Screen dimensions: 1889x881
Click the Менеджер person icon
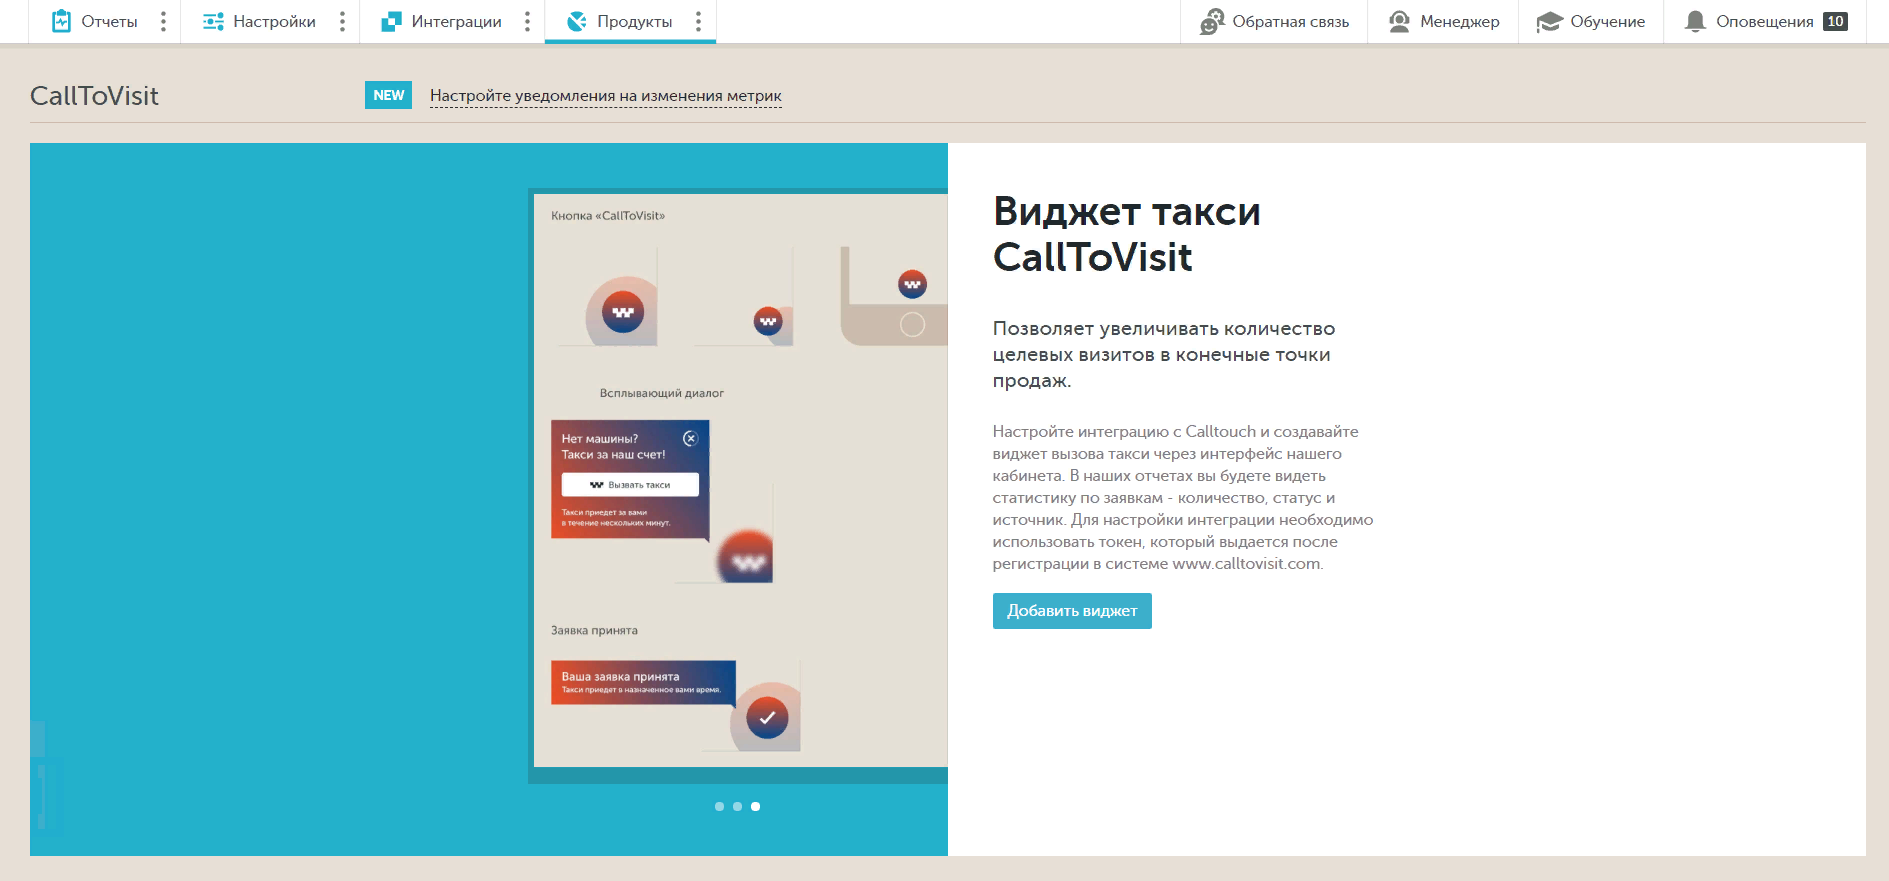pyautogui.click(x=1399, y=21)
